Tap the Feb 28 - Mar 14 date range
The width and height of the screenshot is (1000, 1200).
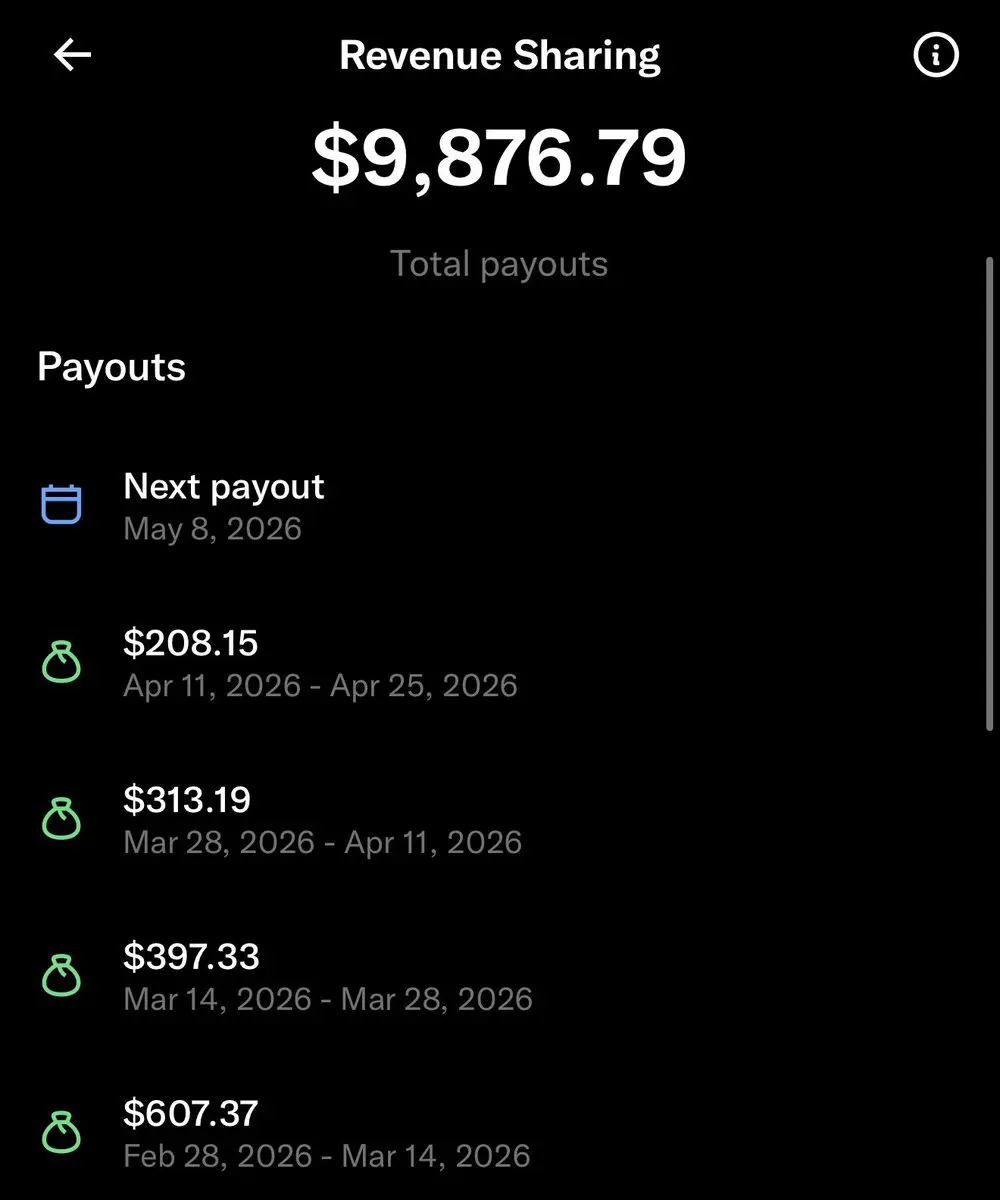tap(326, 1157)
